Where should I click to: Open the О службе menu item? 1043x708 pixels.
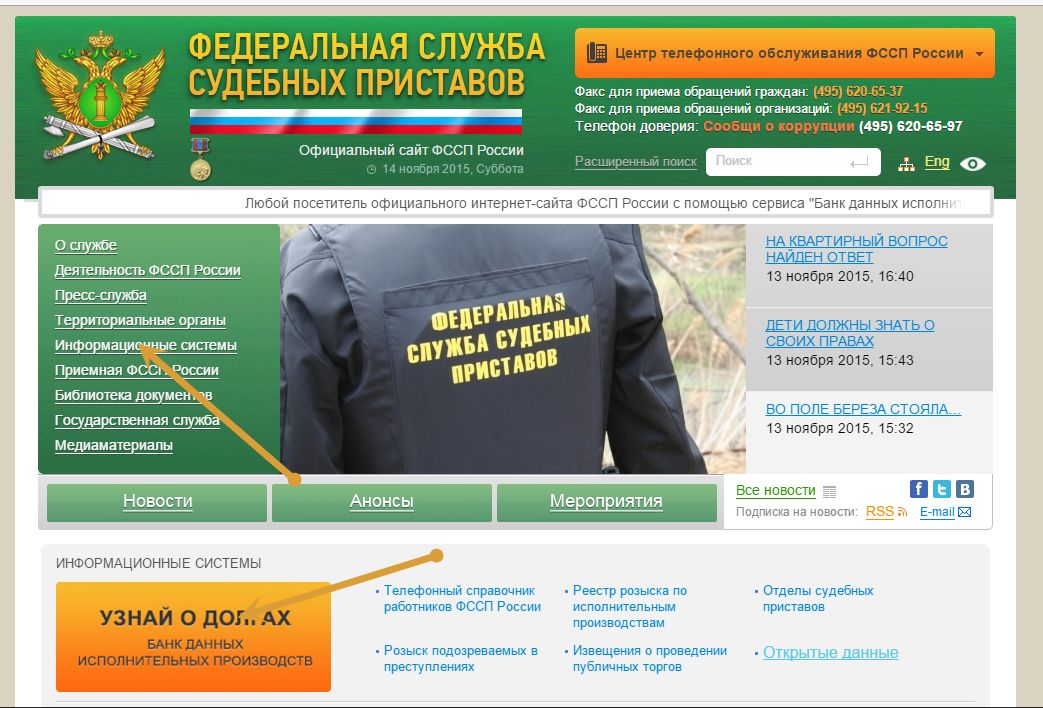[86, 246]
